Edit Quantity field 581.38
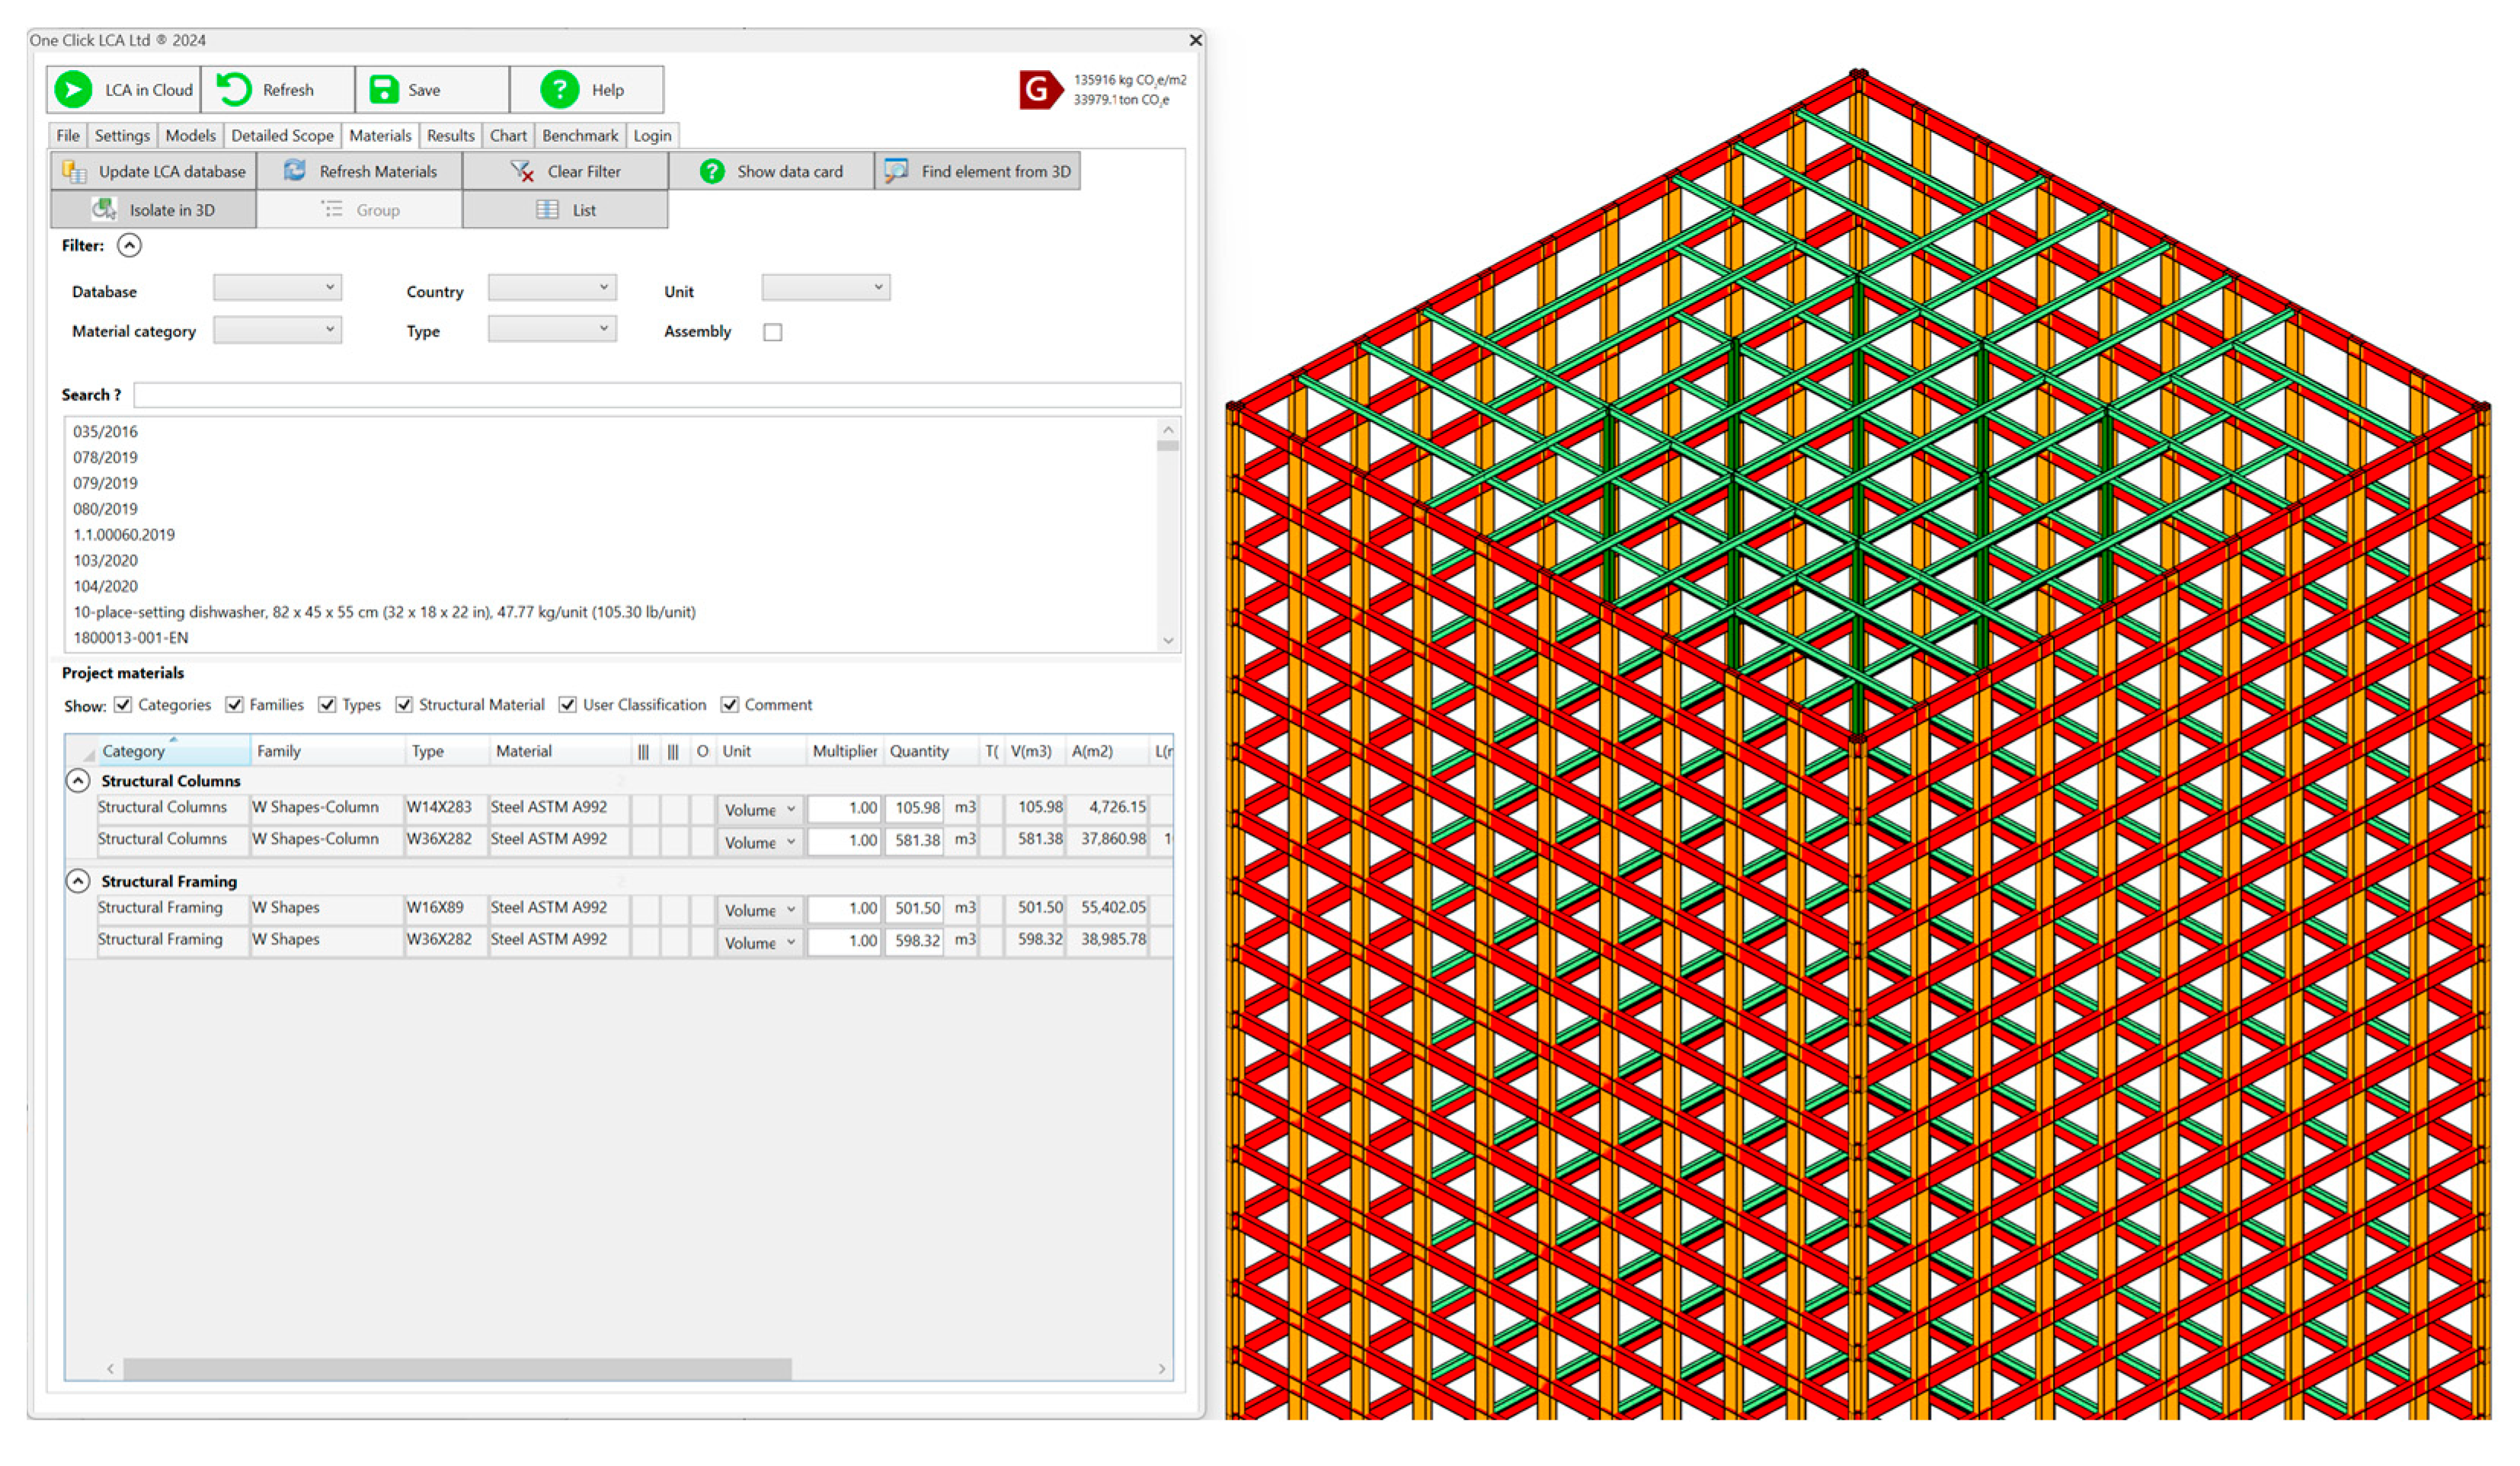2520x1466 pixels. [x=914, y=840]
